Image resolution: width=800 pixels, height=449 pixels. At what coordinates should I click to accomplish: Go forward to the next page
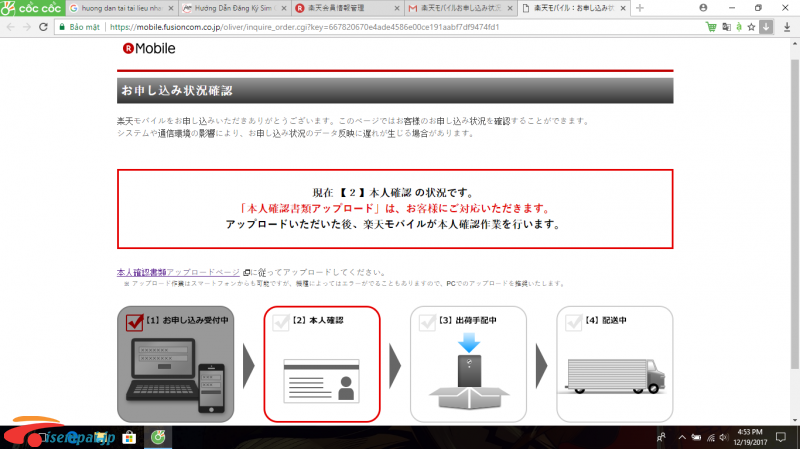pyautogui.click(x=27, y=27)
